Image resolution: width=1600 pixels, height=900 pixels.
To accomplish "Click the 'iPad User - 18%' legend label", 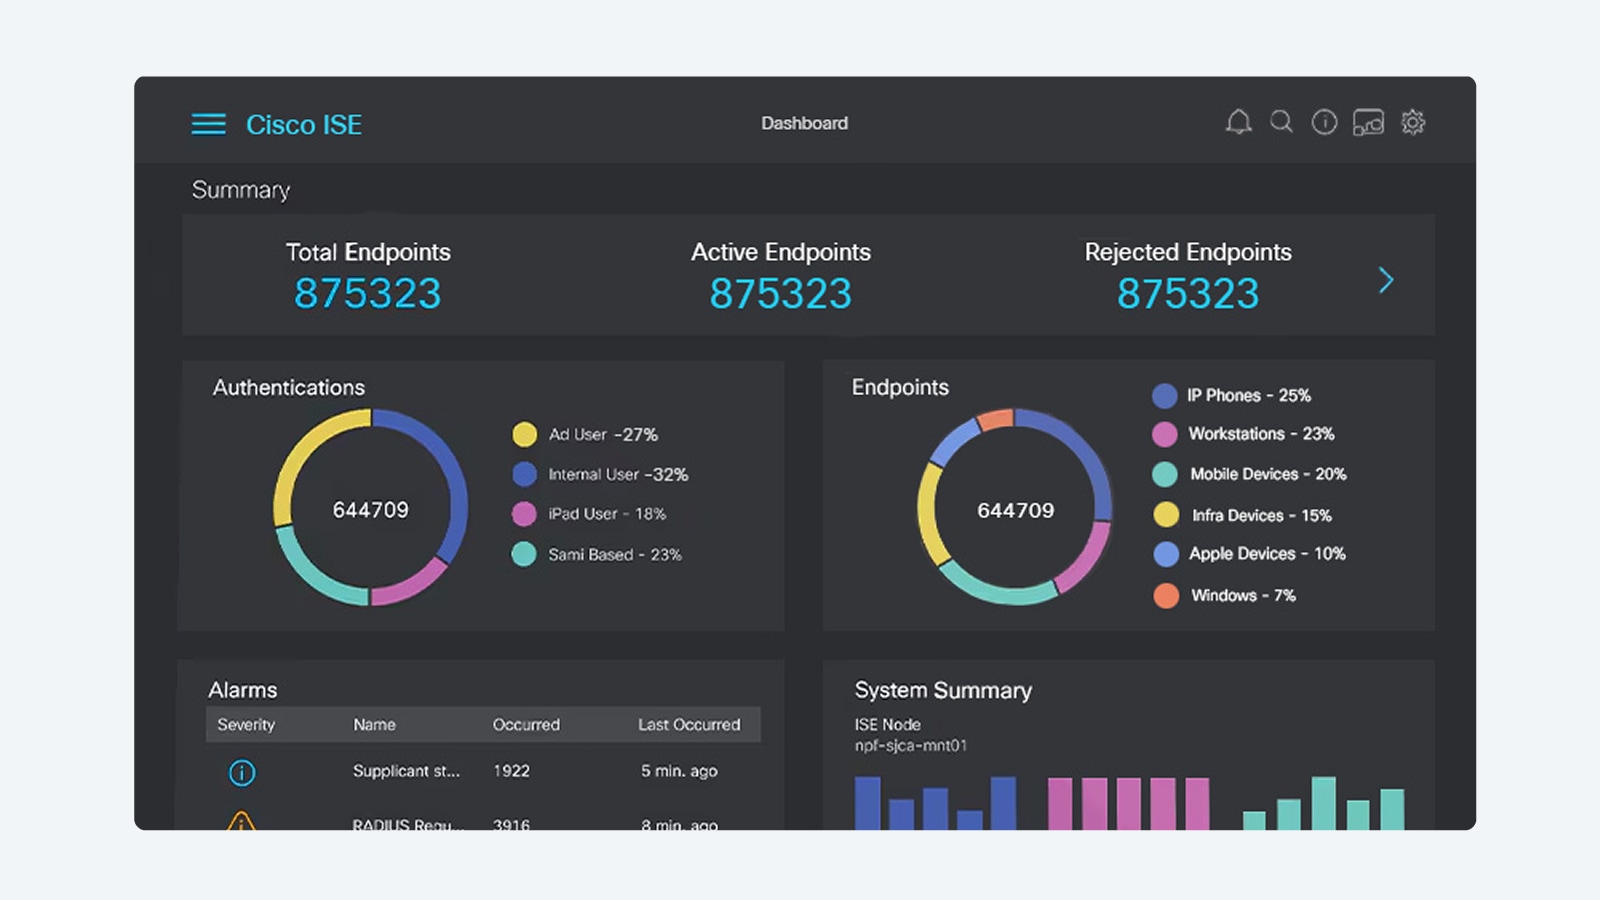I will tap(607, 514).
